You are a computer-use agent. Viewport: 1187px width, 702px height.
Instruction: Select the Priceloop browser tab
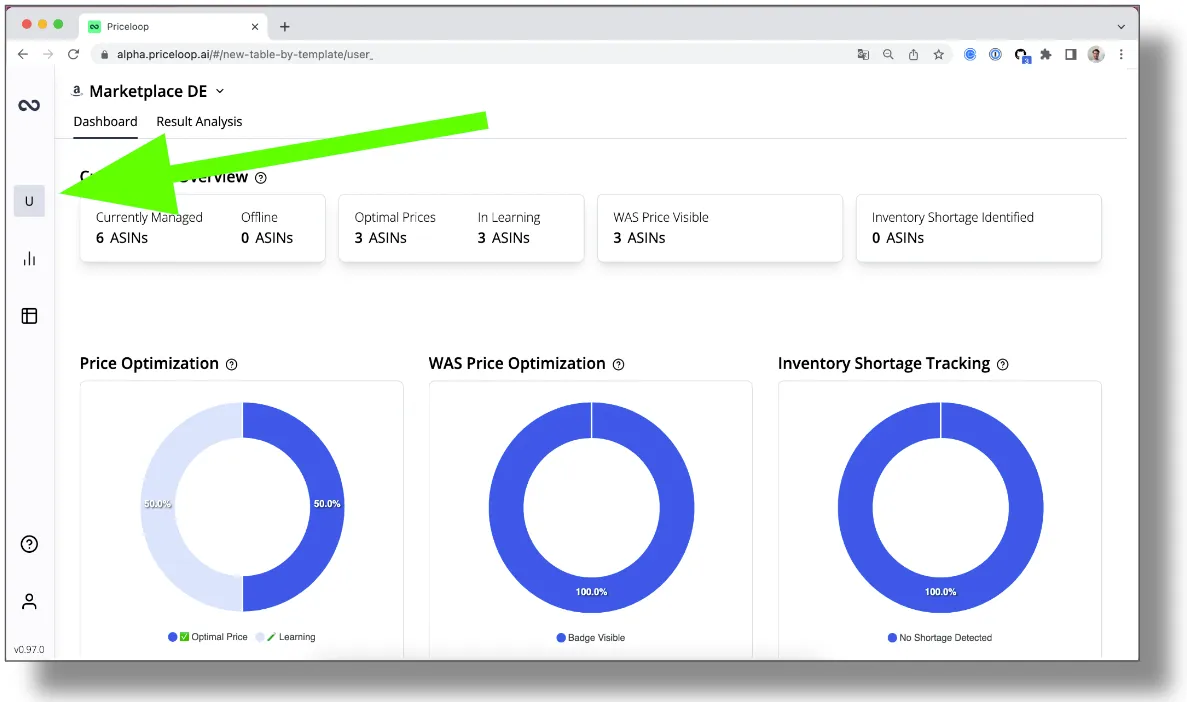173,27
